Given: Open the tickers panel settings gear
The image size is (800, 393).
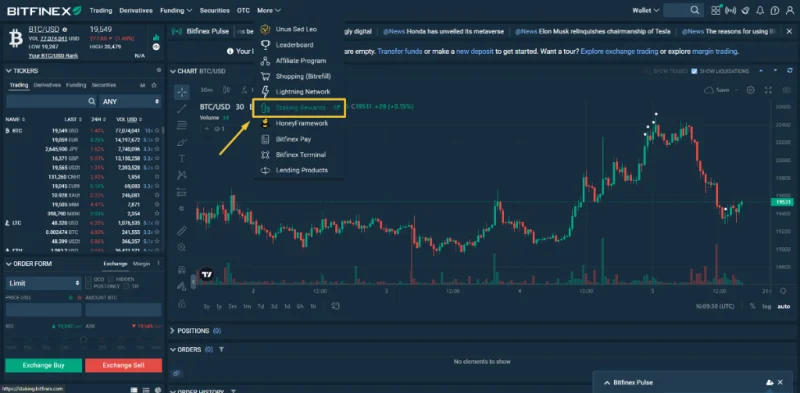Looking at the screenshot, I should point(159,70).
